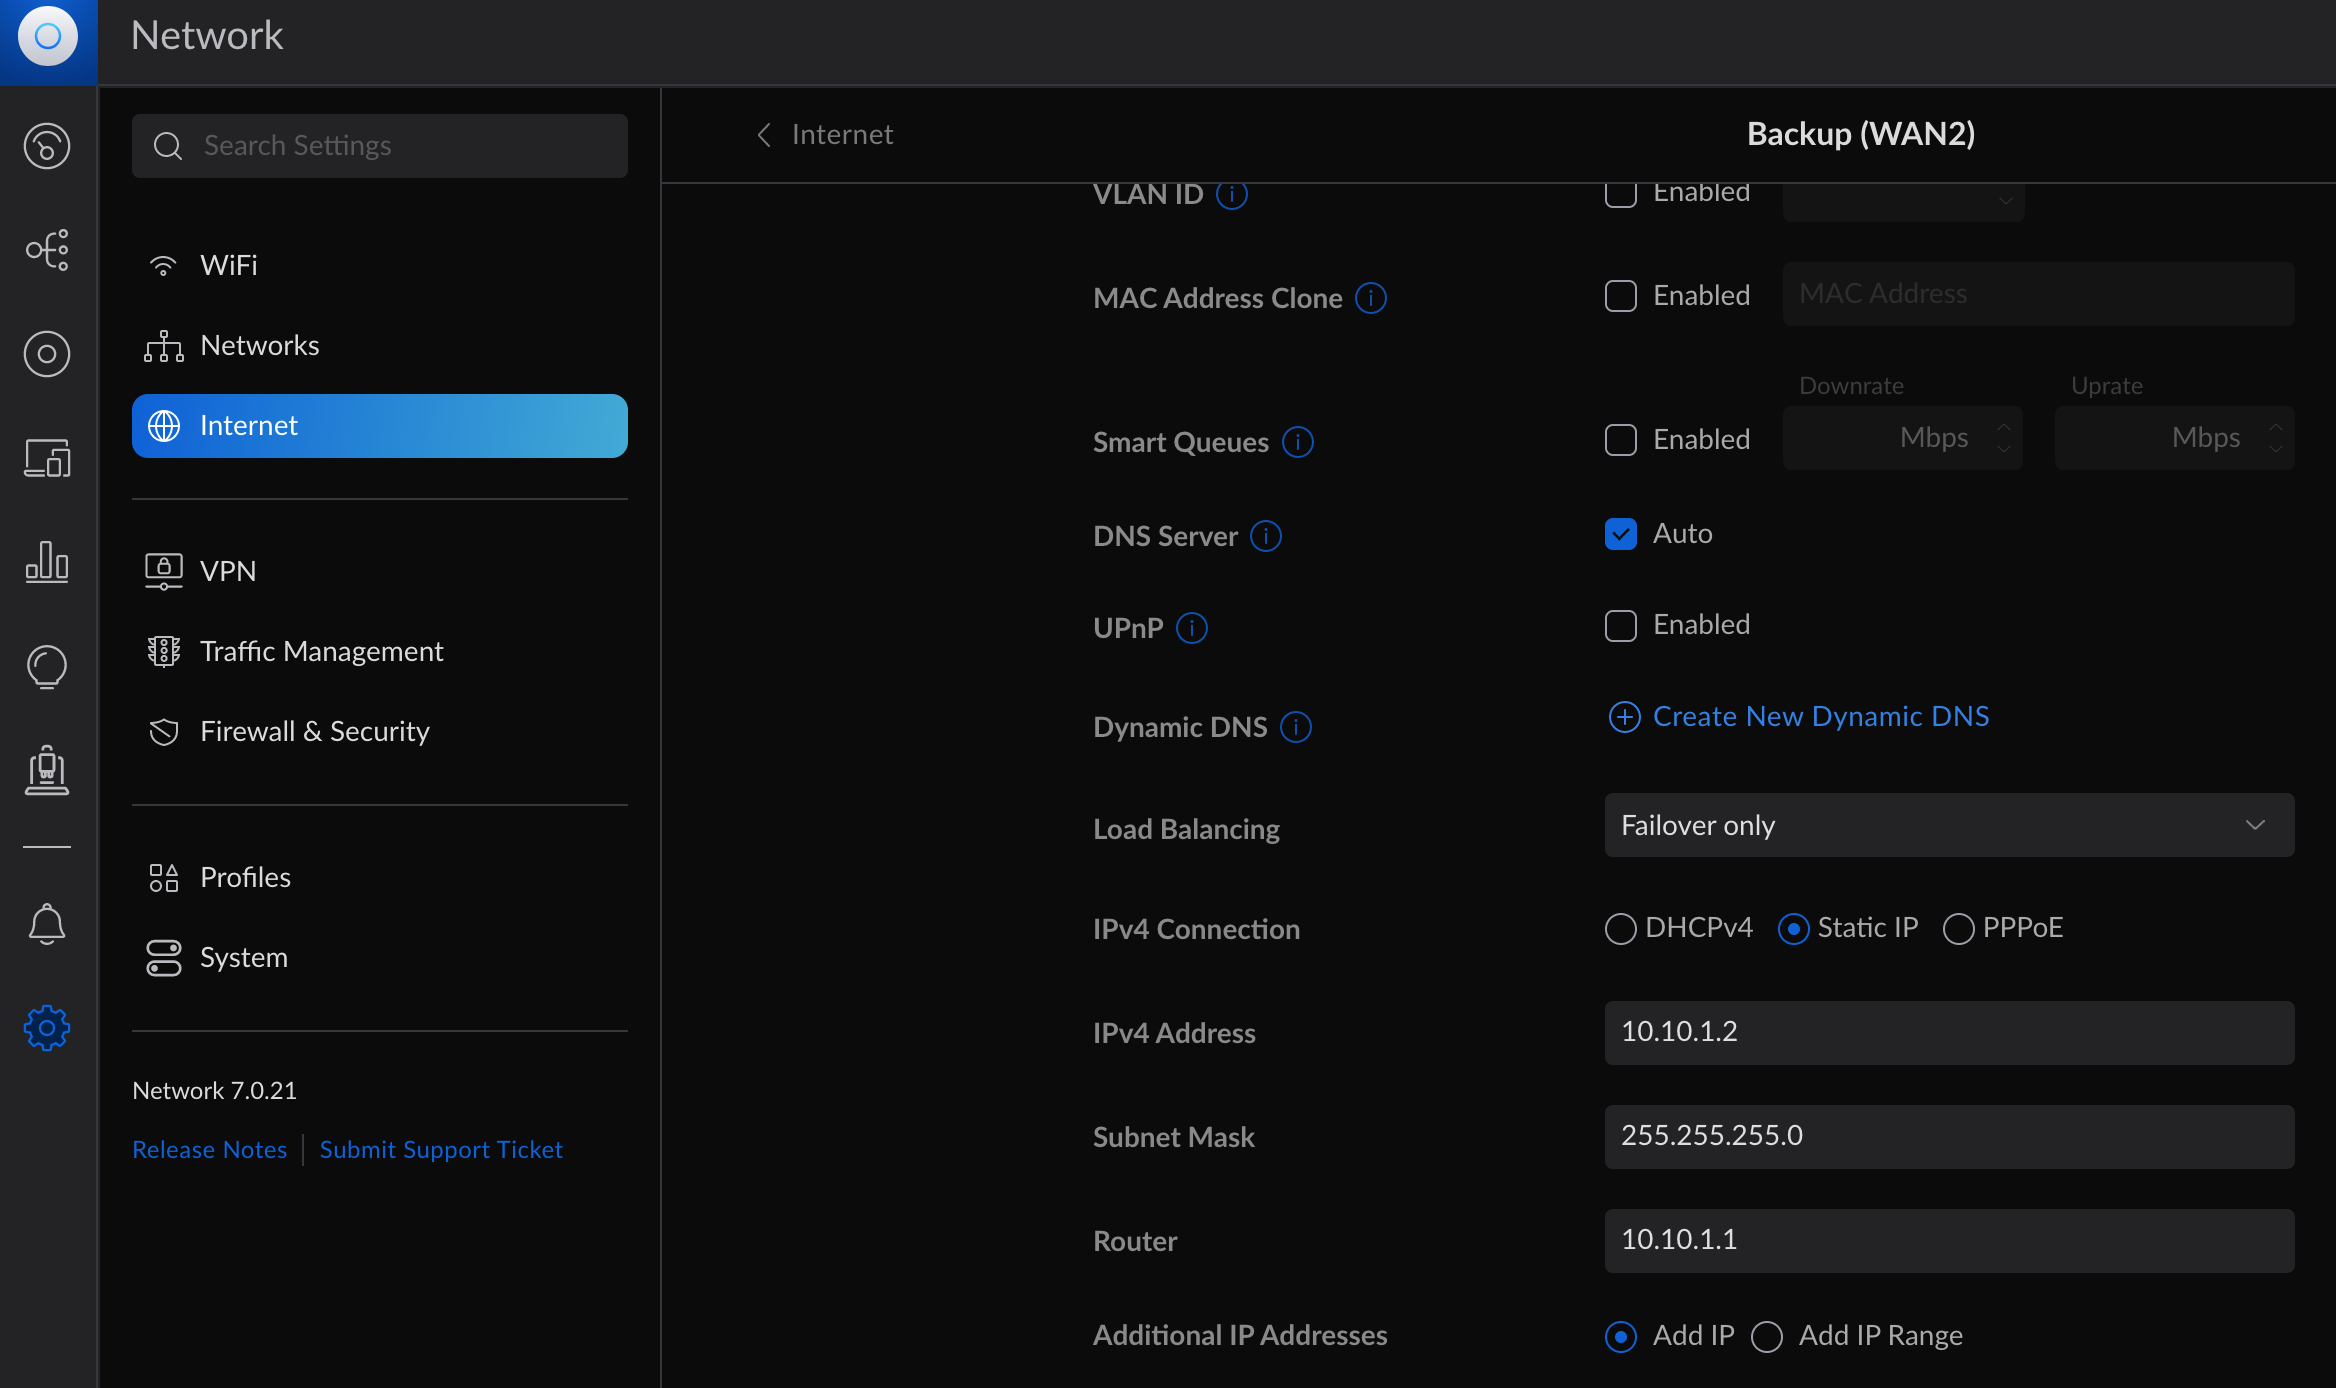2336x1388 pixels.
Task: Open the Firewall & Security settings
Action: click(x=314, y=731)
